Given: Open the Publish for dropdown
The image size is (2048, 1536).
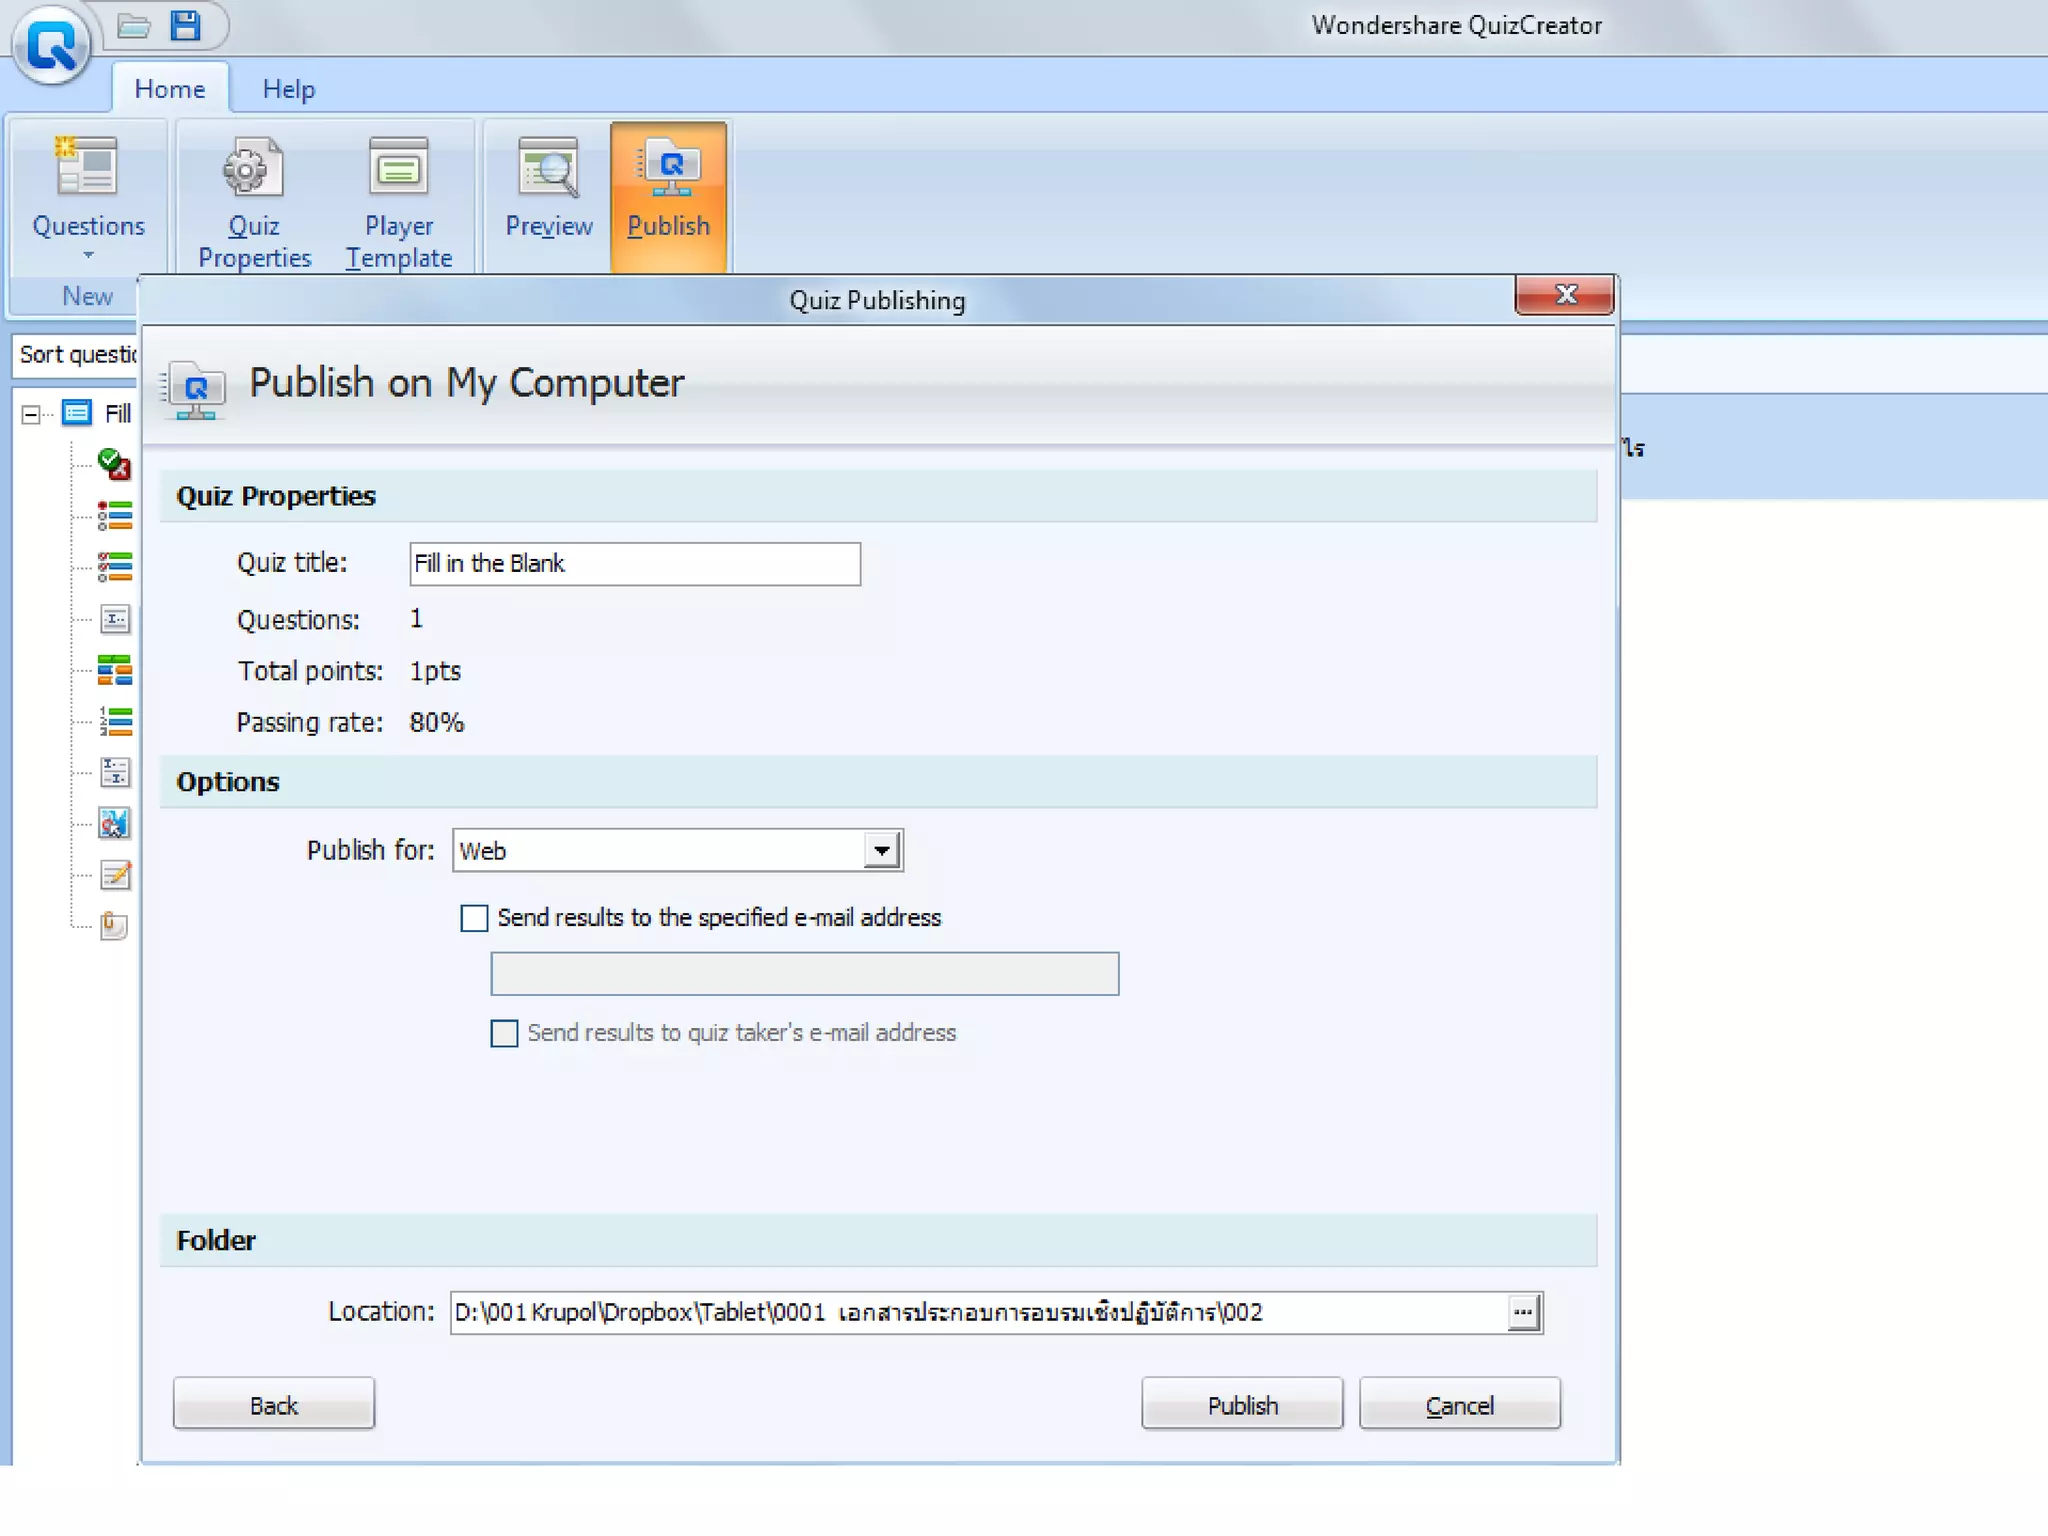Looking at the screenshot, I should [x=881, y=851].
